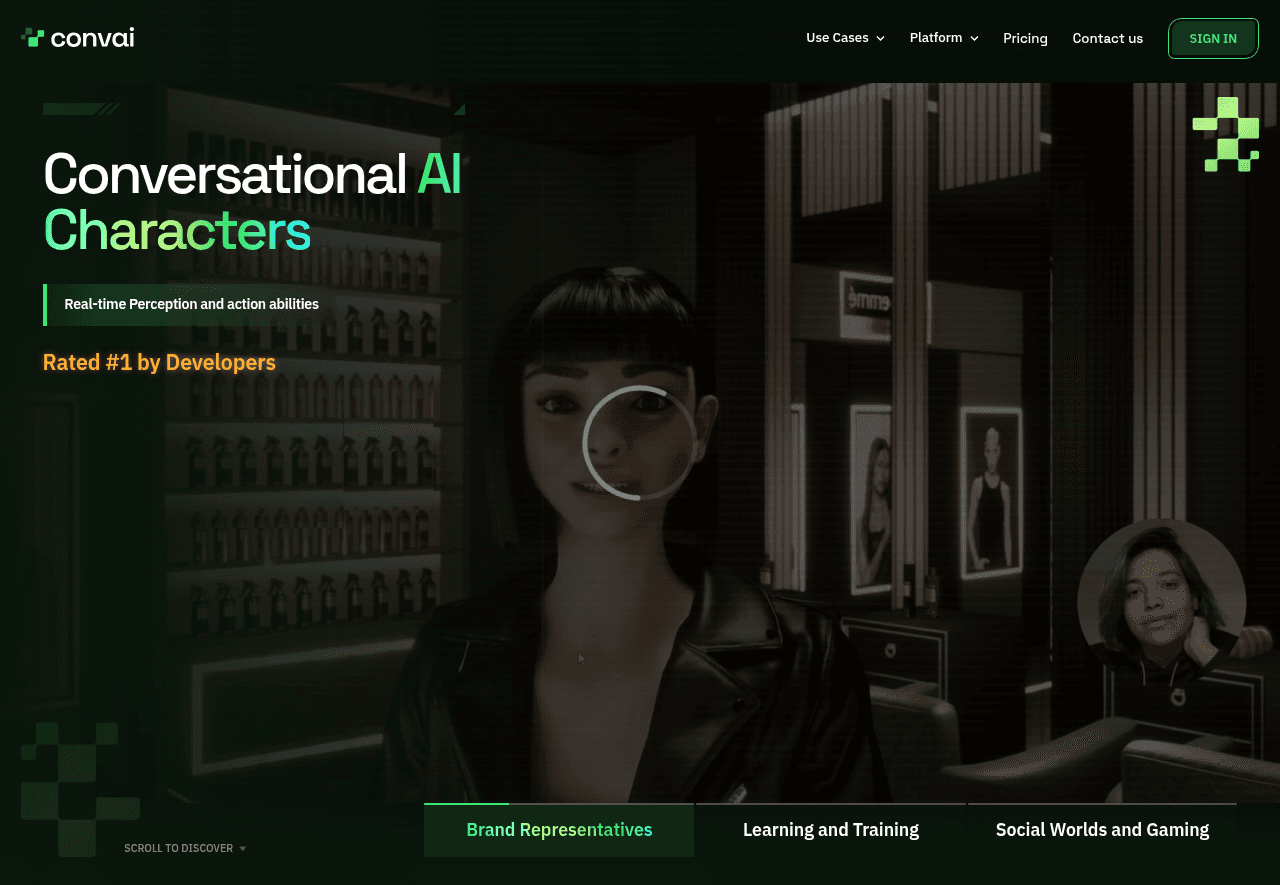This screenshot has height=885, width=1280.
Task: Select the Brand Representatives tab
Action: tap(559, 830)
